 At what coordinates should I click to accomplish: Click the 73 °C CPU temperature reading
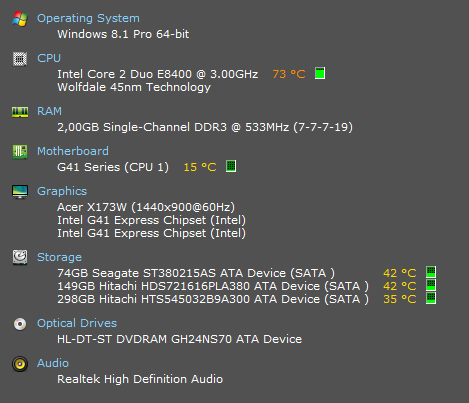[289, 74]
